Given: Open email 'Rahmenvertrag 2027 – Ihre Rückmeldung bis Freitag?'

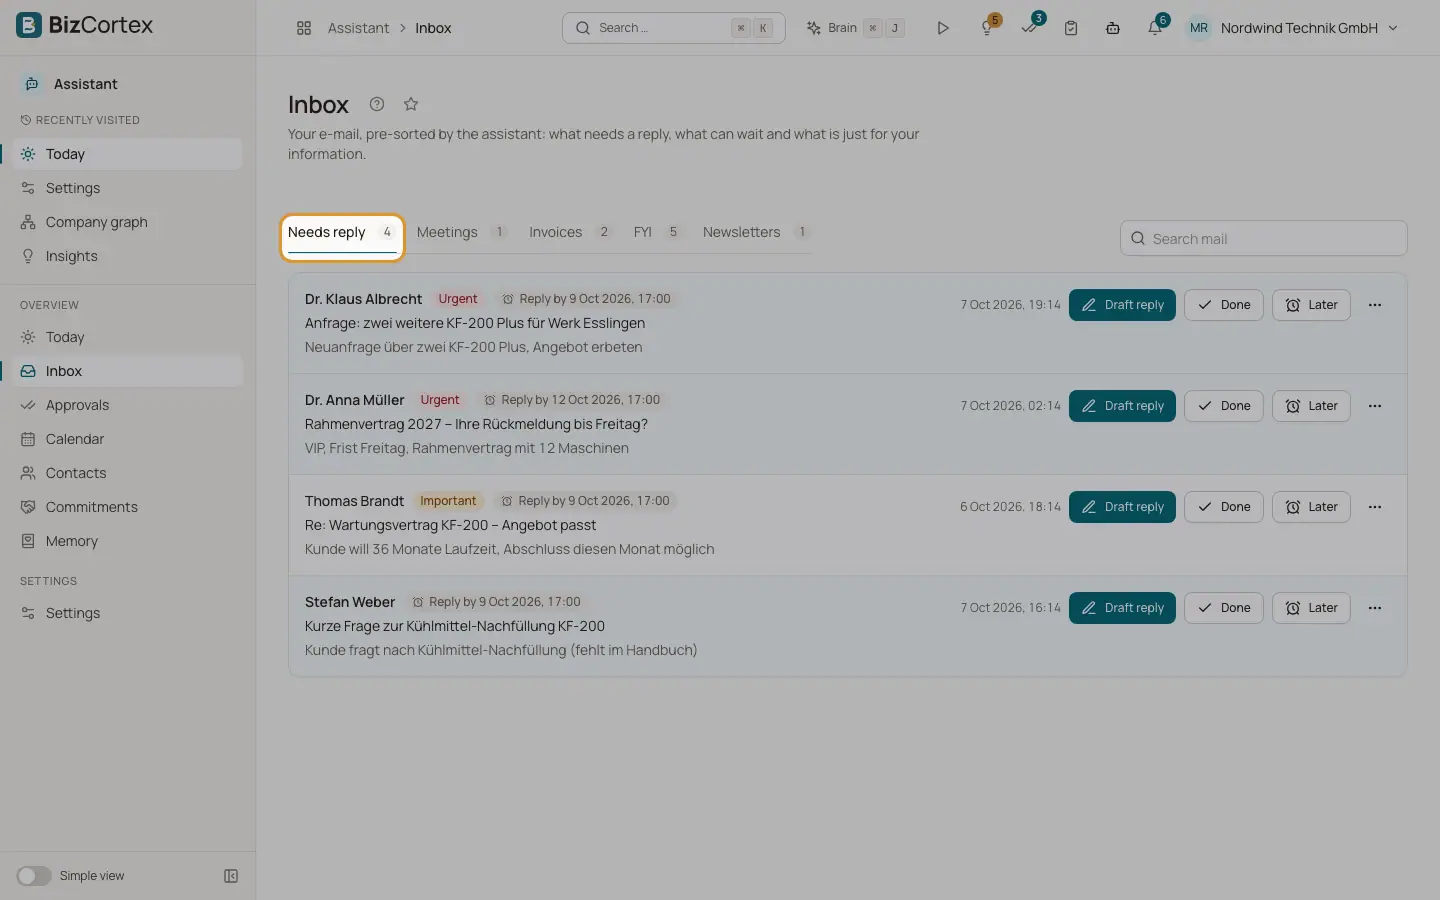Looking at the screenshot, I should pos(476,424).
